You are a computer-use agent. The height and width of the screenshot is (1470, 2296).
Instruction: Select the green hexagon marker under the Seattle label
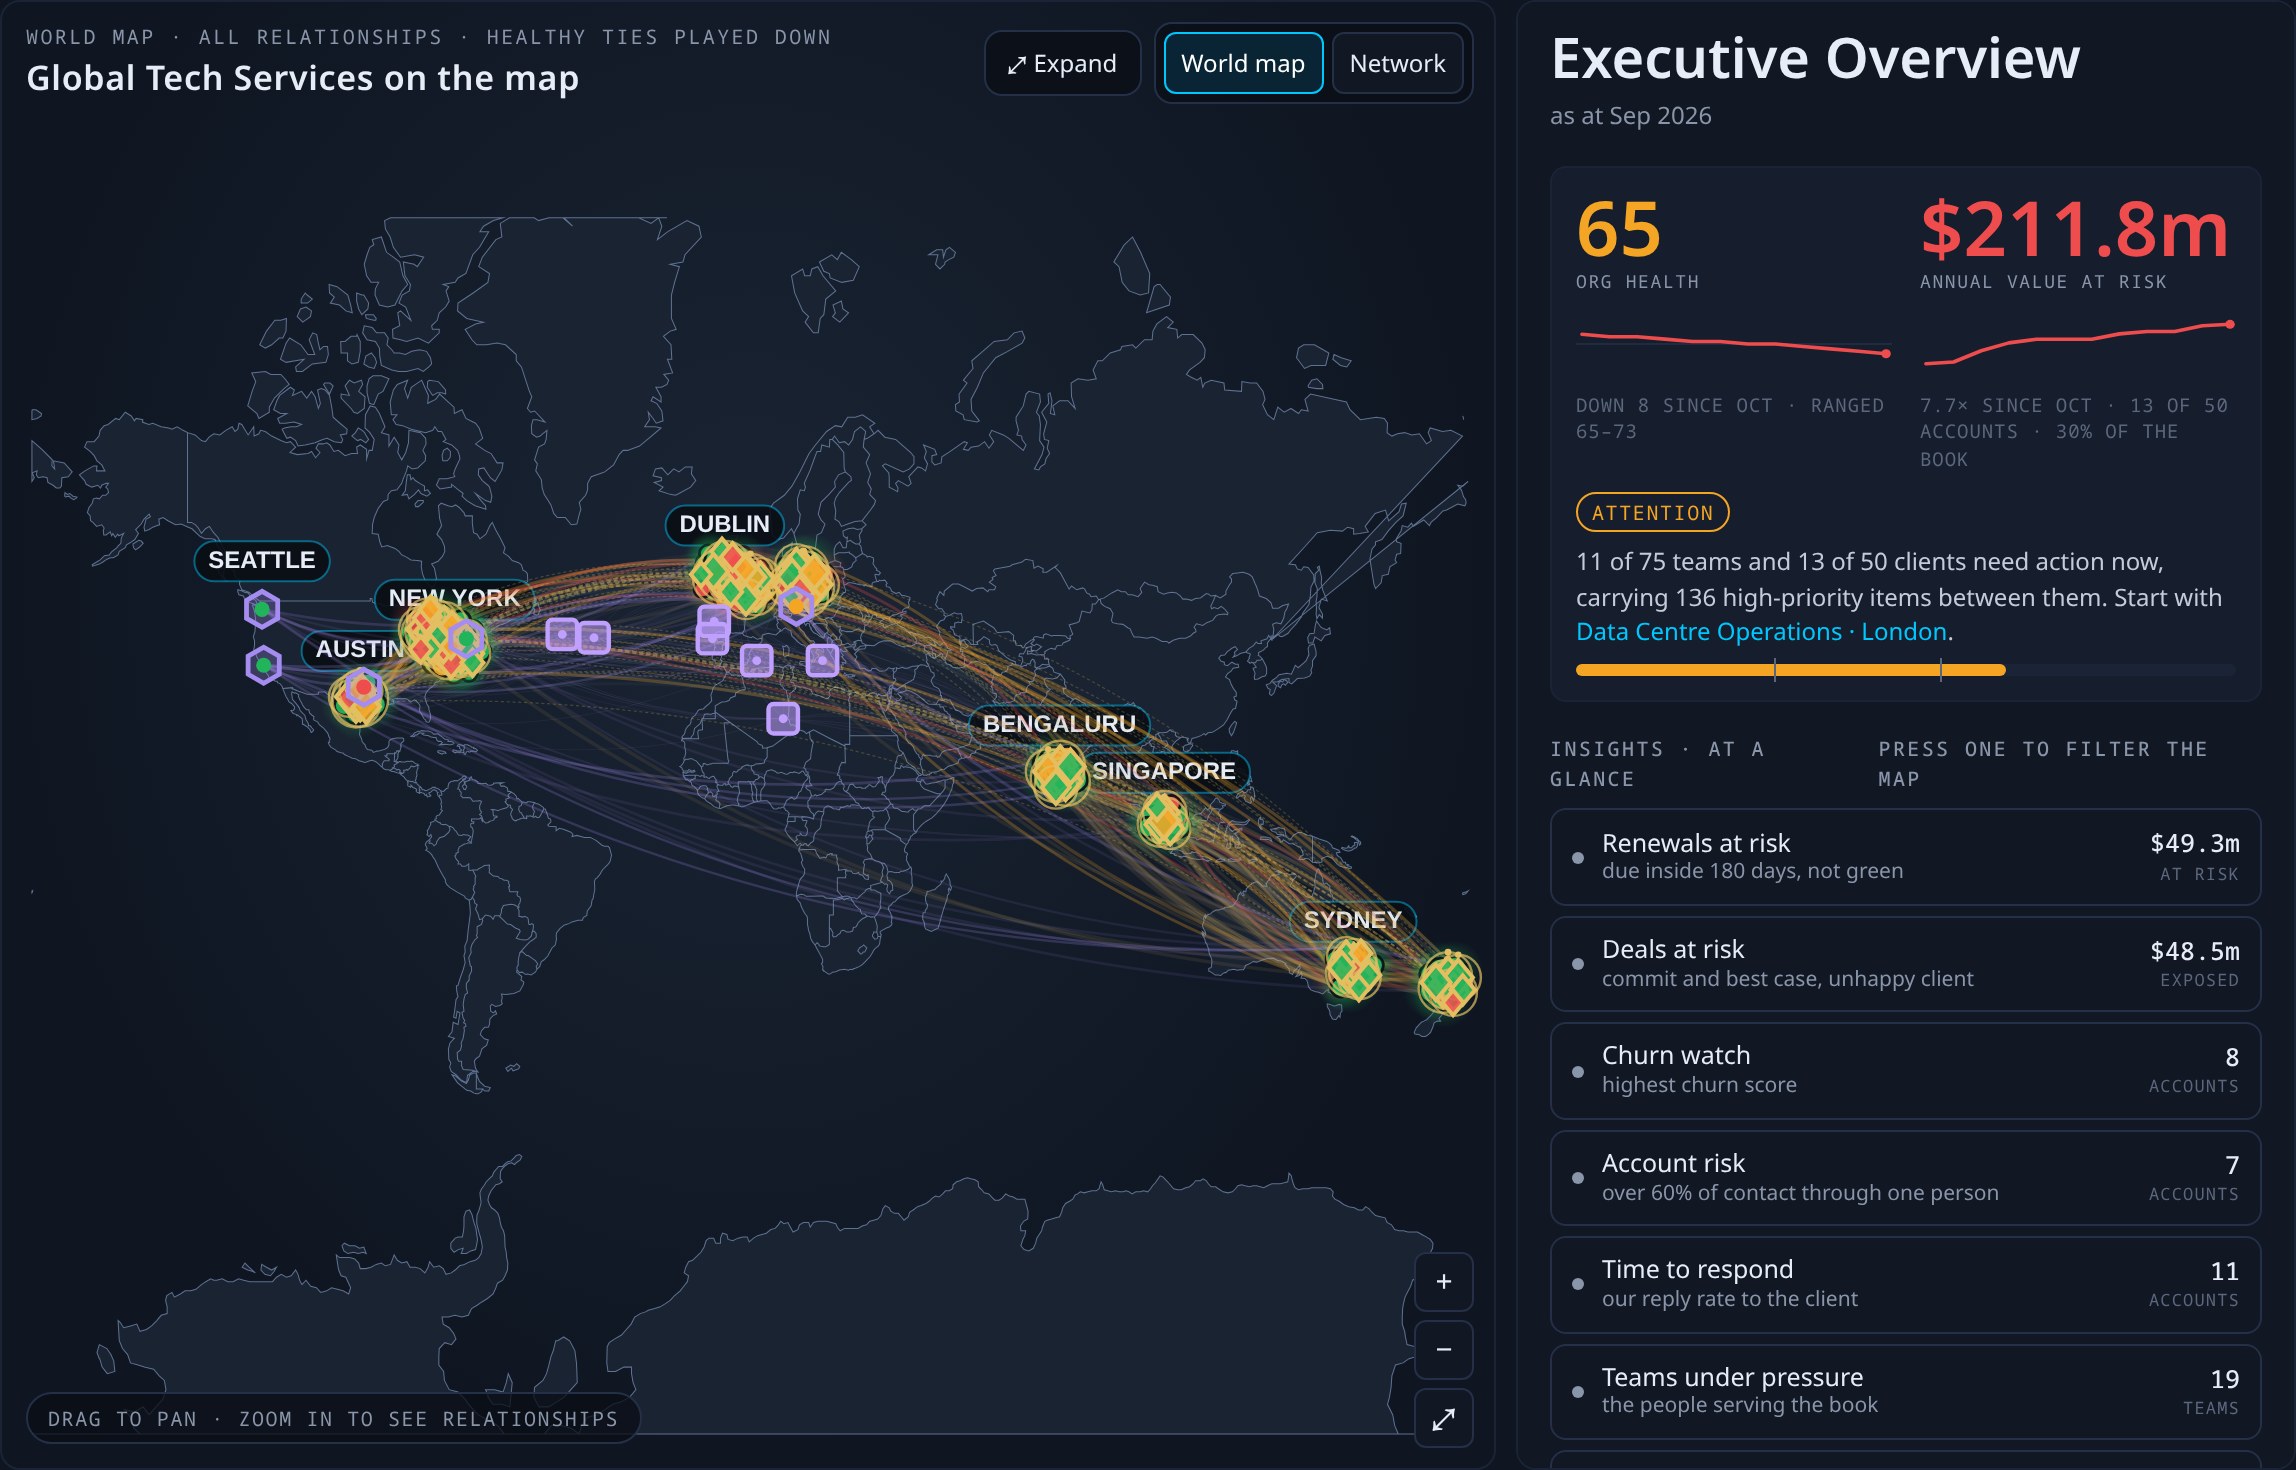[262, 608]
